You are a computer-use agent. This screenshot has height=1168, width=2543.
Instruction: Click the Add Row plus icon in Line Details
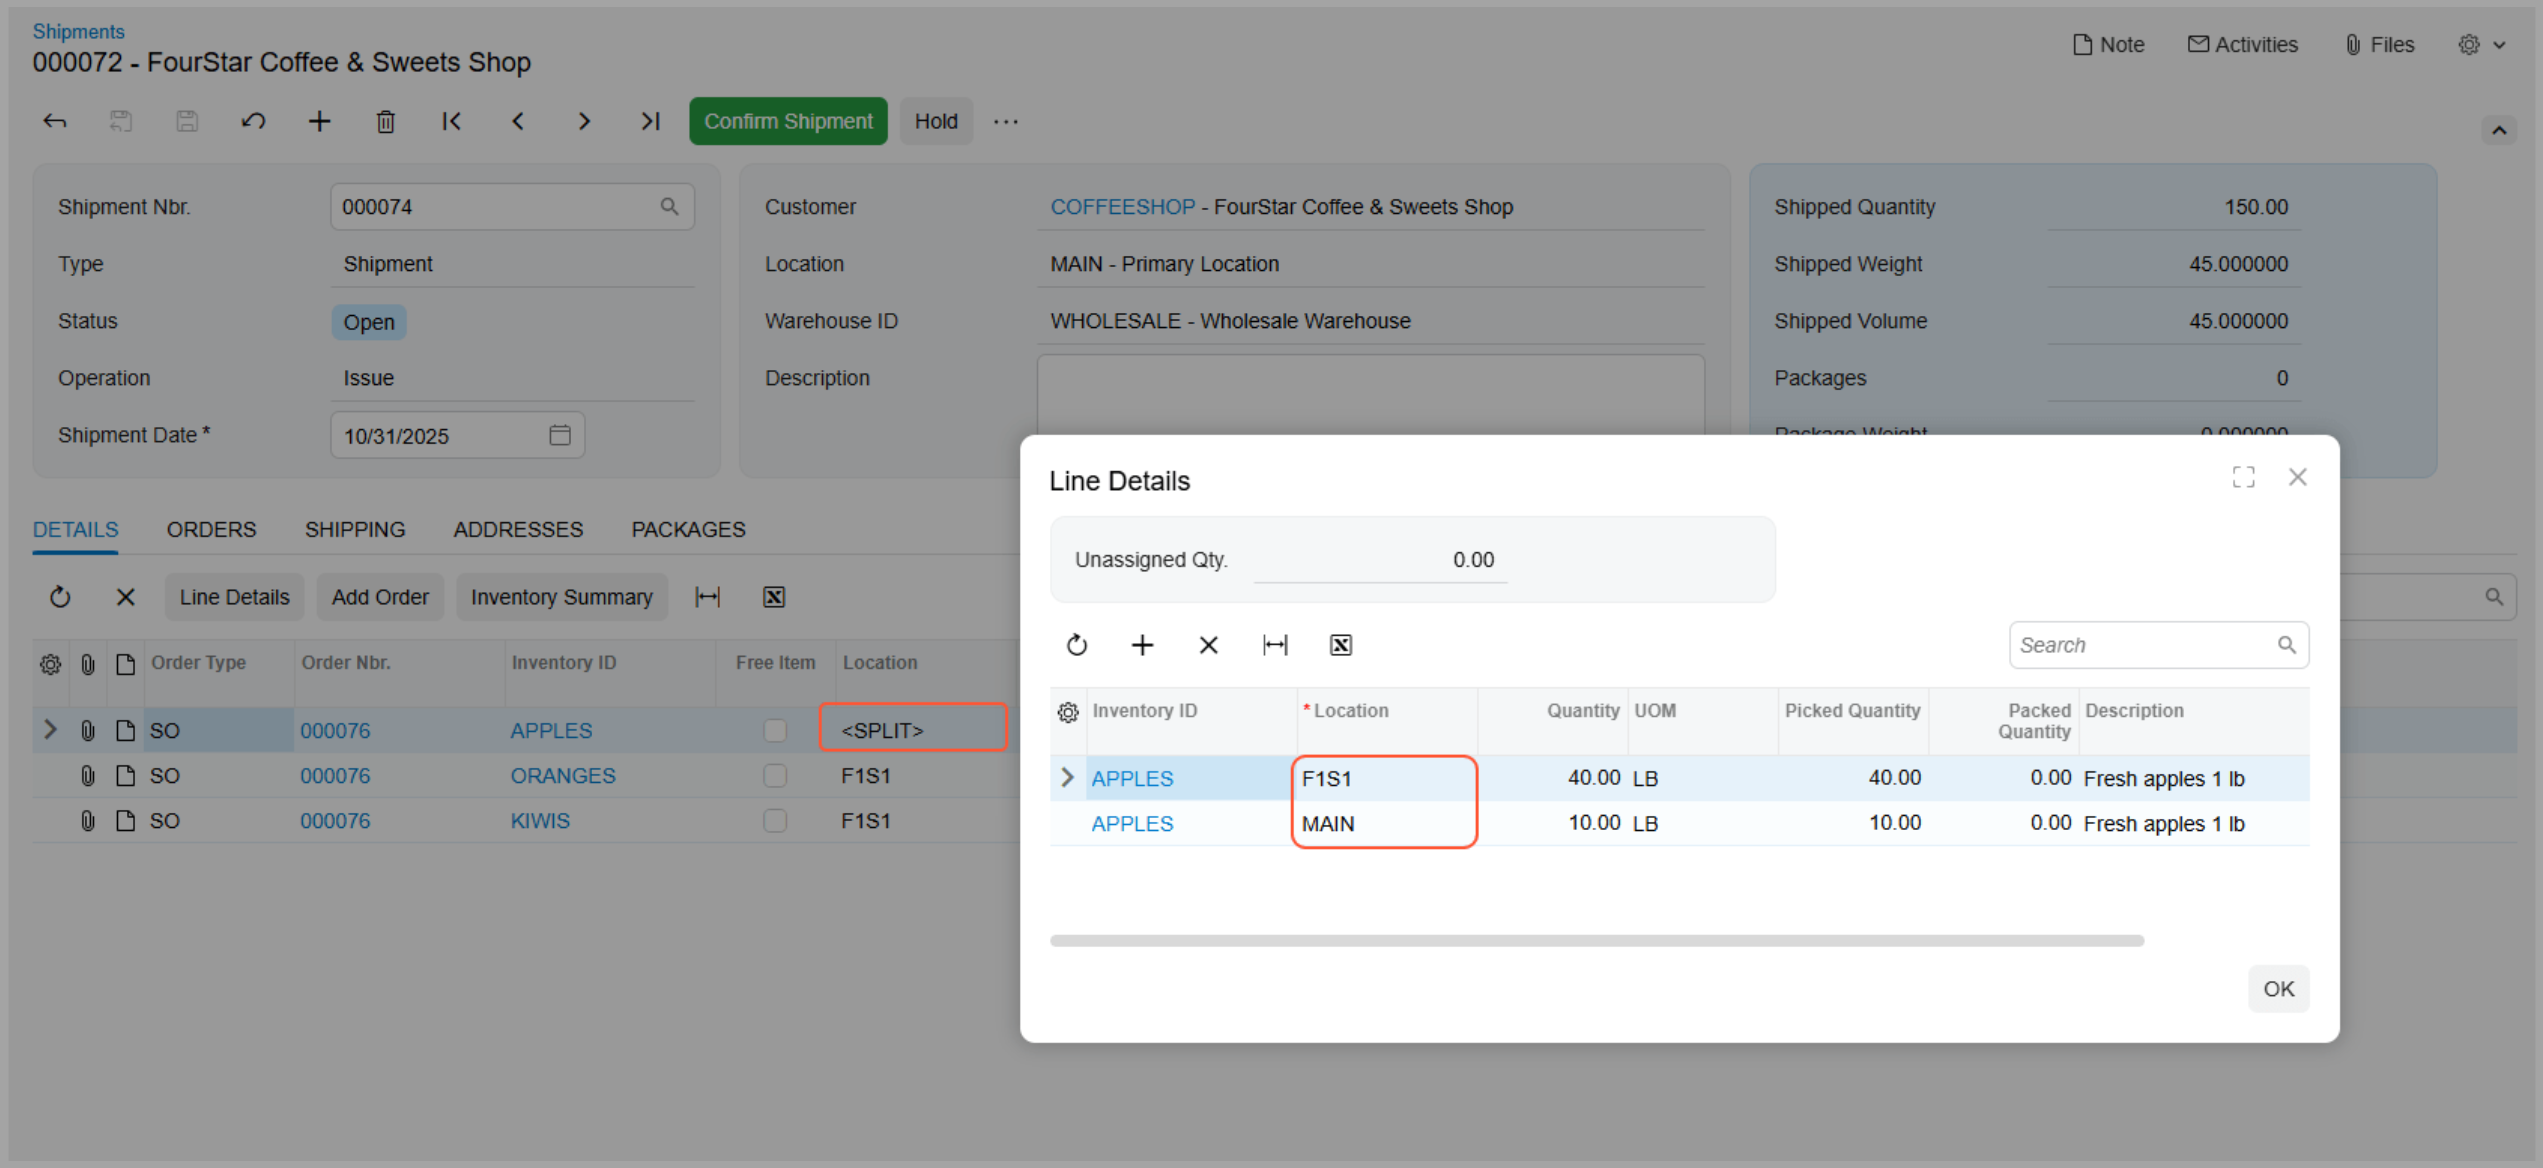pos(1142,645)
